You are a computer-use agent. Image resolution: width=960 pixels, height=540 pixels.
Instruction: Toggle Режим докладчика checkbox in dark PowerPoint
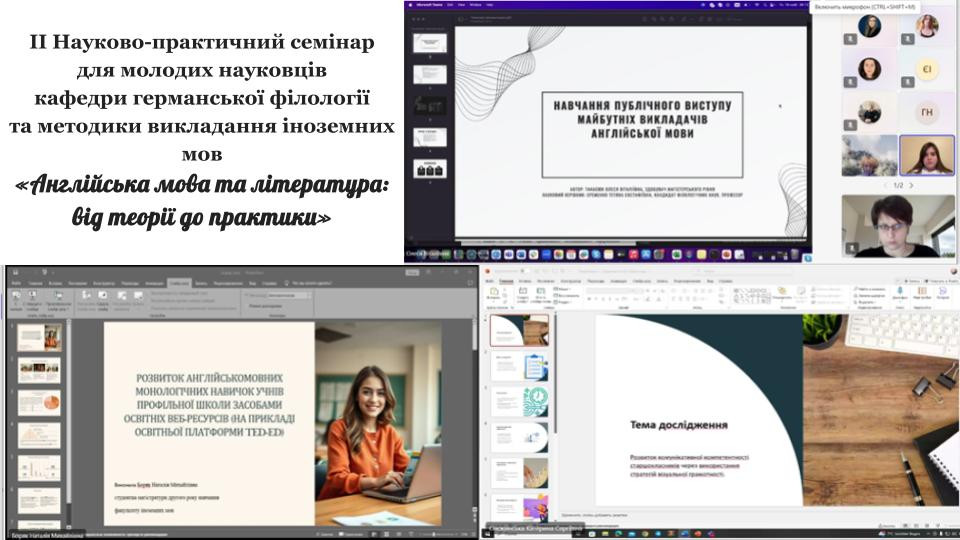pos(265,306)
